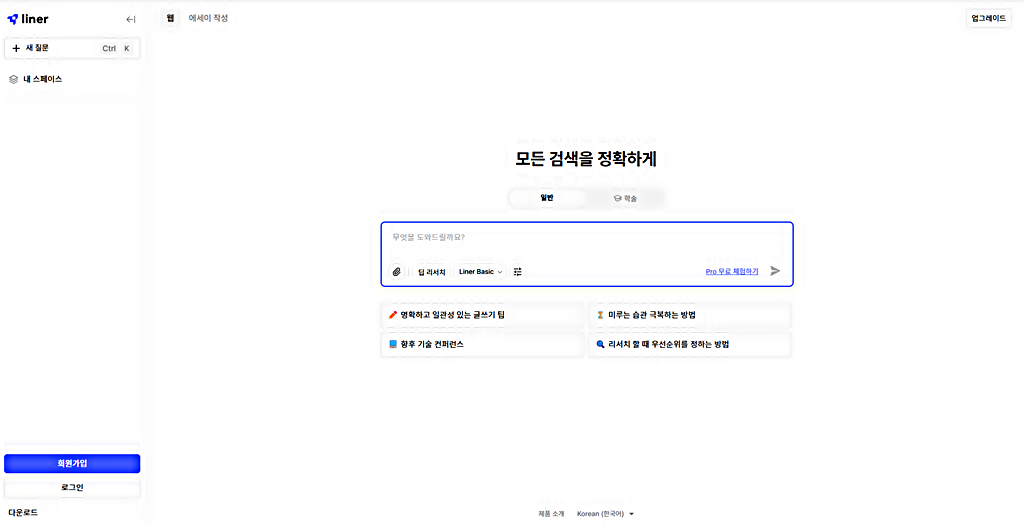Click the 회원가입 button
Screen dimensions: 1024x525
(72, 464)
